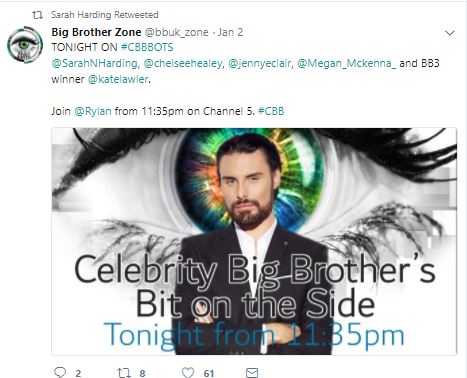This screenshot has height=378, width=467.
Task: Visit @Rylan profile mention
Action: click(x=93, y=111)
